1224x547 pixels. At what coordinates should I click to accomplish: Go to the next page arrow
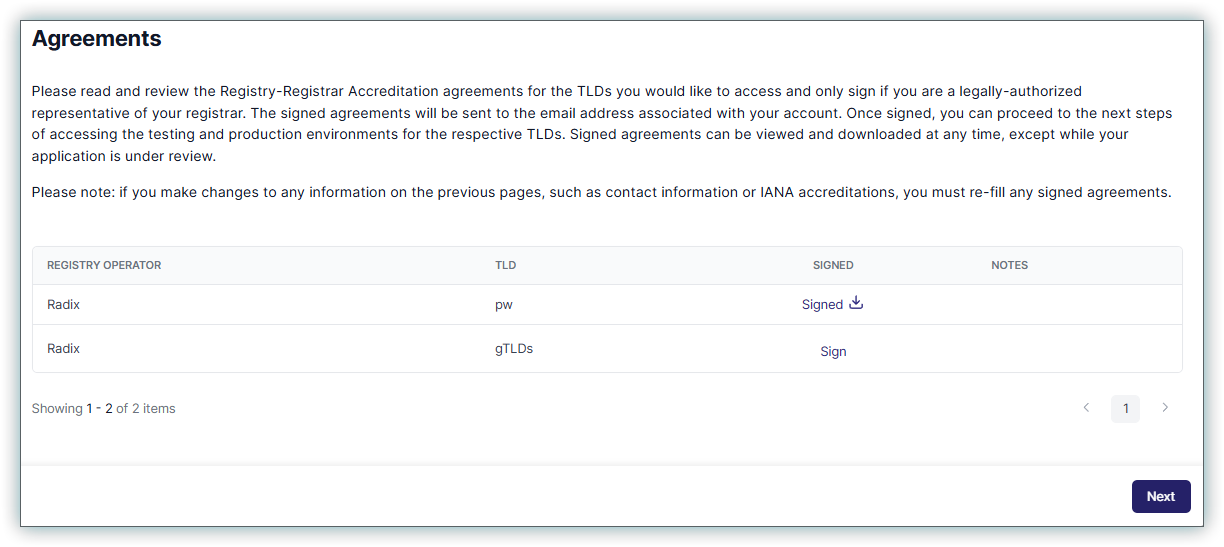[1164, 408]
